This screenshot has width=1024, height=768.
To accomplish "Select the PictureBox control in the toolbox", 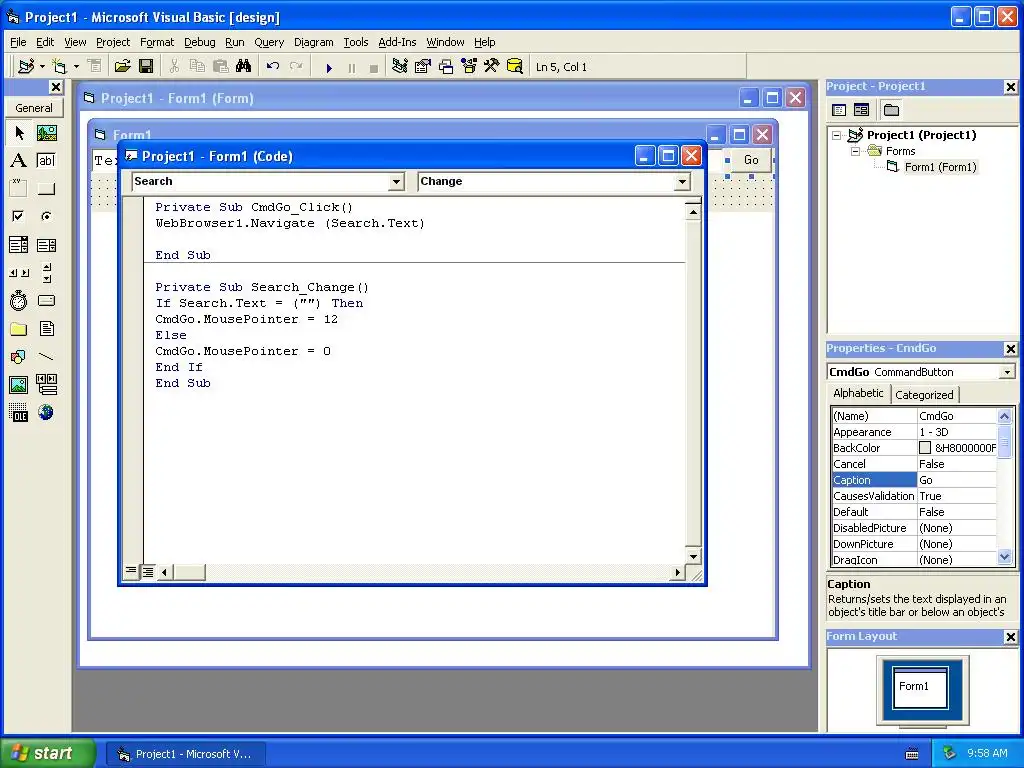I will (x=46, y=133).
